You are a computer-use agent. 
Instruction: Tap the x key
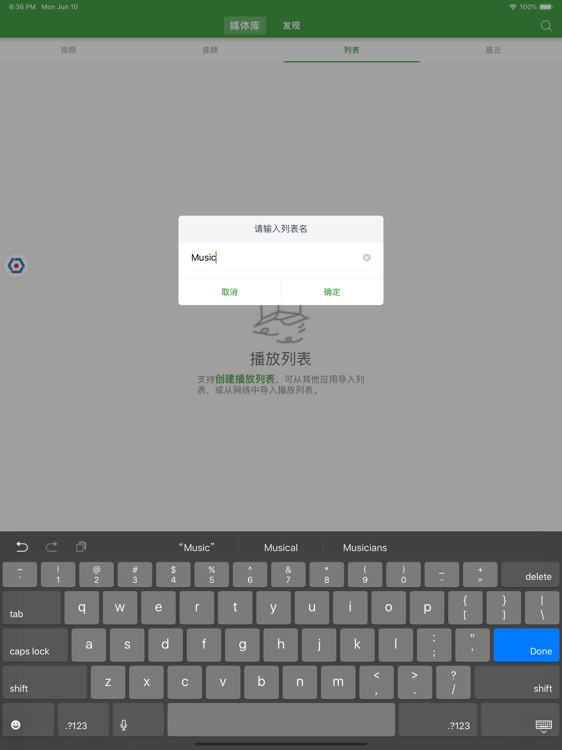point(146,682)
